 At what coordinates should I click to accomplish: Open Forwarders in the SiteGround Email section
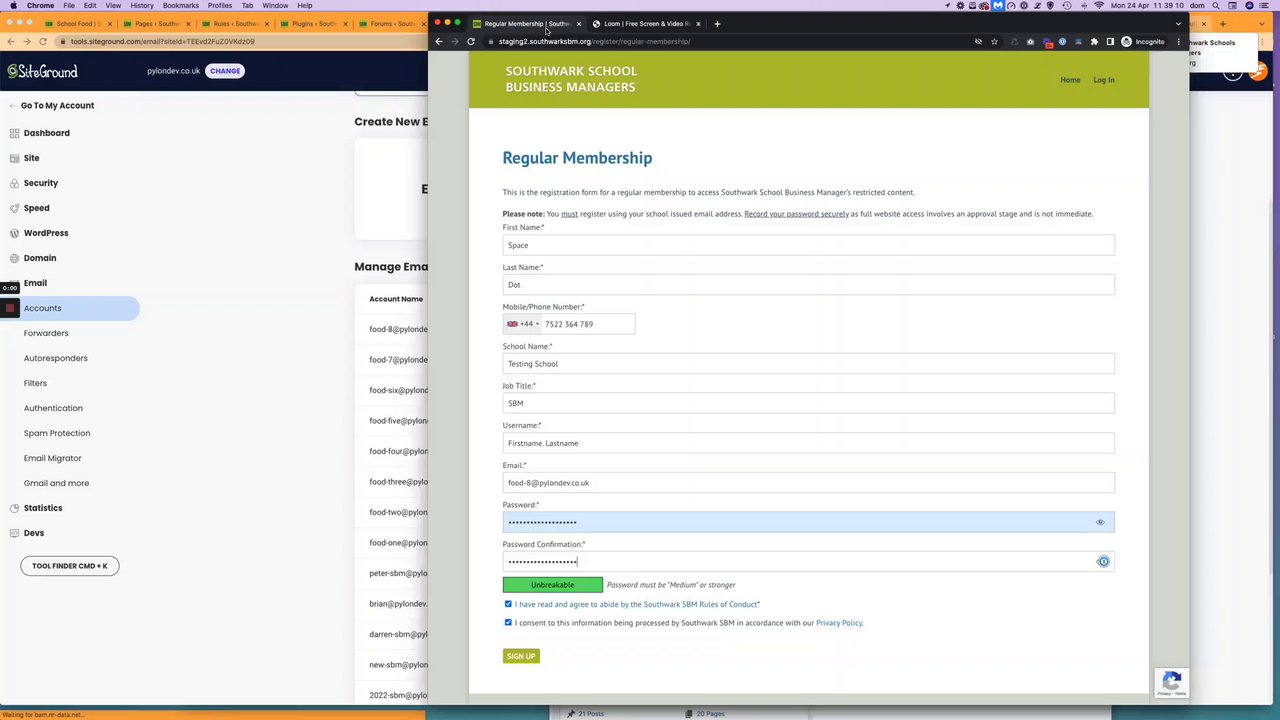(x=46, y=333)
